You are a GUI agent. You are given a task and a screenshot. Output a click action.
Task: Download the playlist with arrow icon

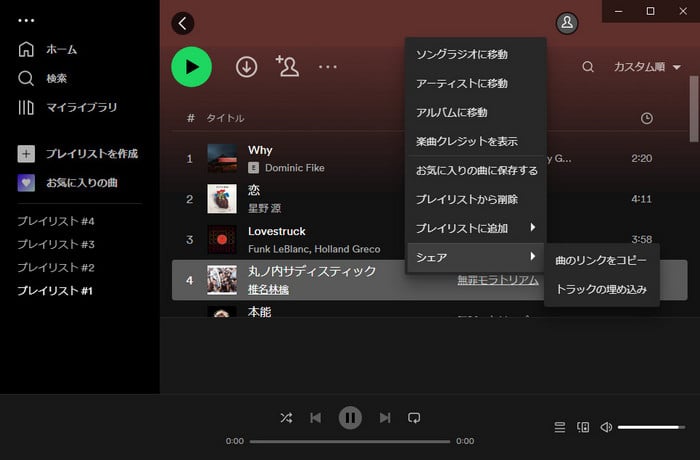click(x=246, y=67)
